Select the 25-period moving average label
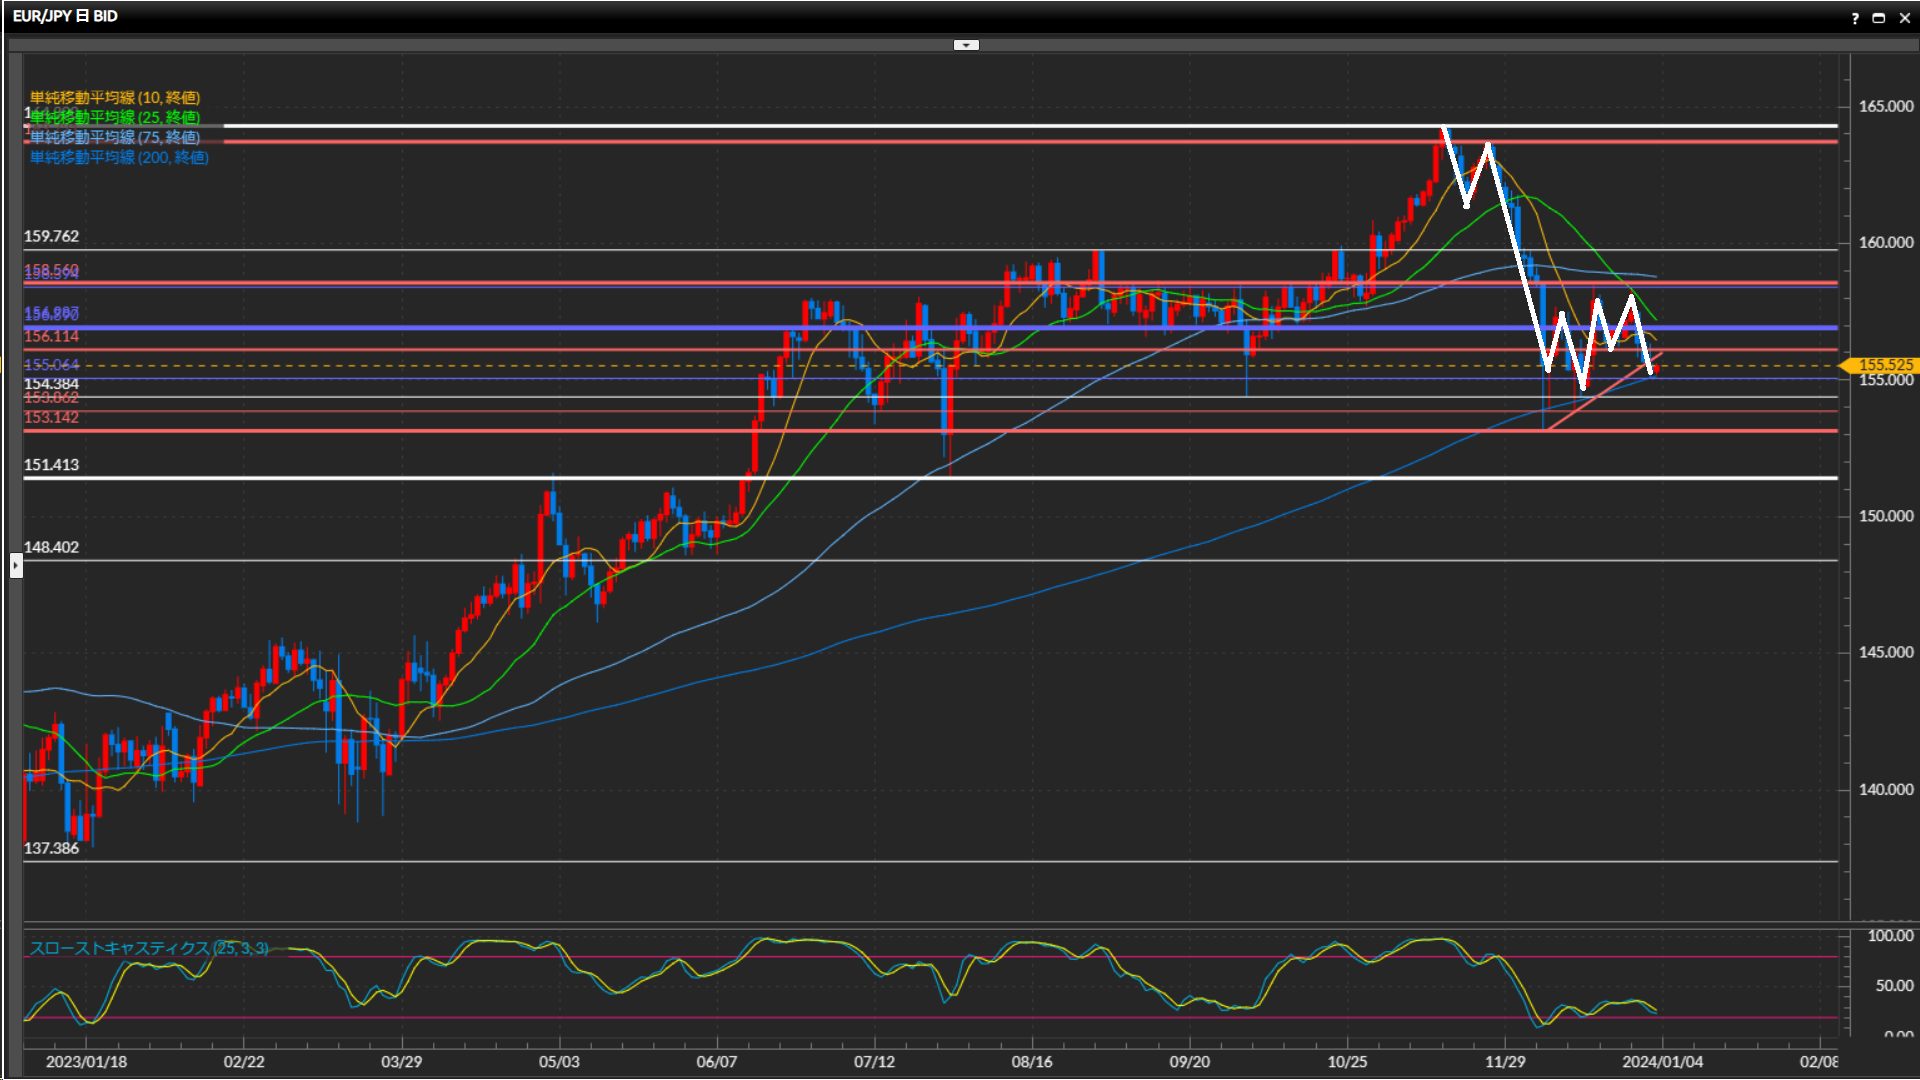 [x=115, y=117]
